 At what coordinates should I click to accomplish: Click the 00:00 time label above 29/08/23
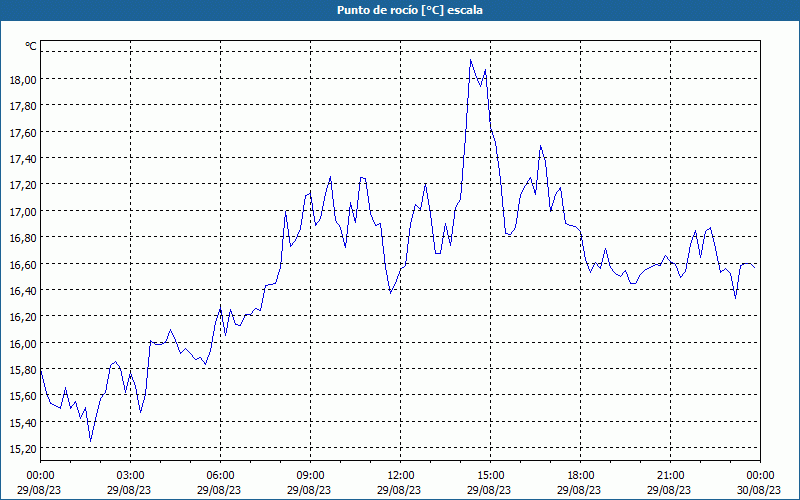tap(40, 476)
